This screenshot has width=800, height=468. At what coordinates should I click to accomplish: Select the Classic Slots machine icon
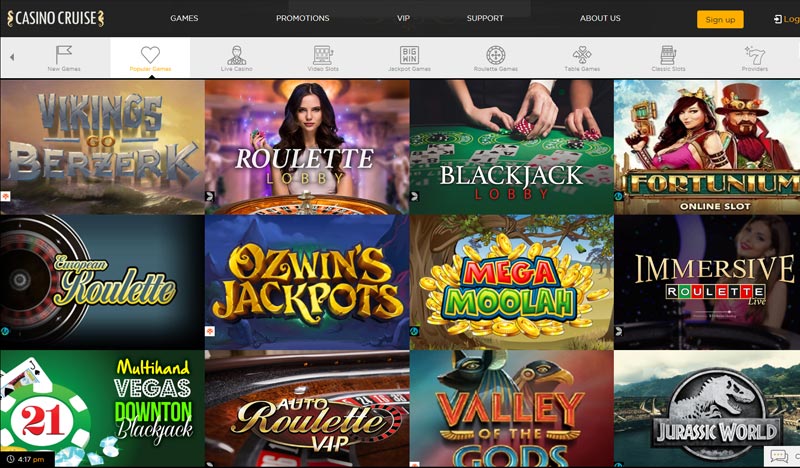668,55
